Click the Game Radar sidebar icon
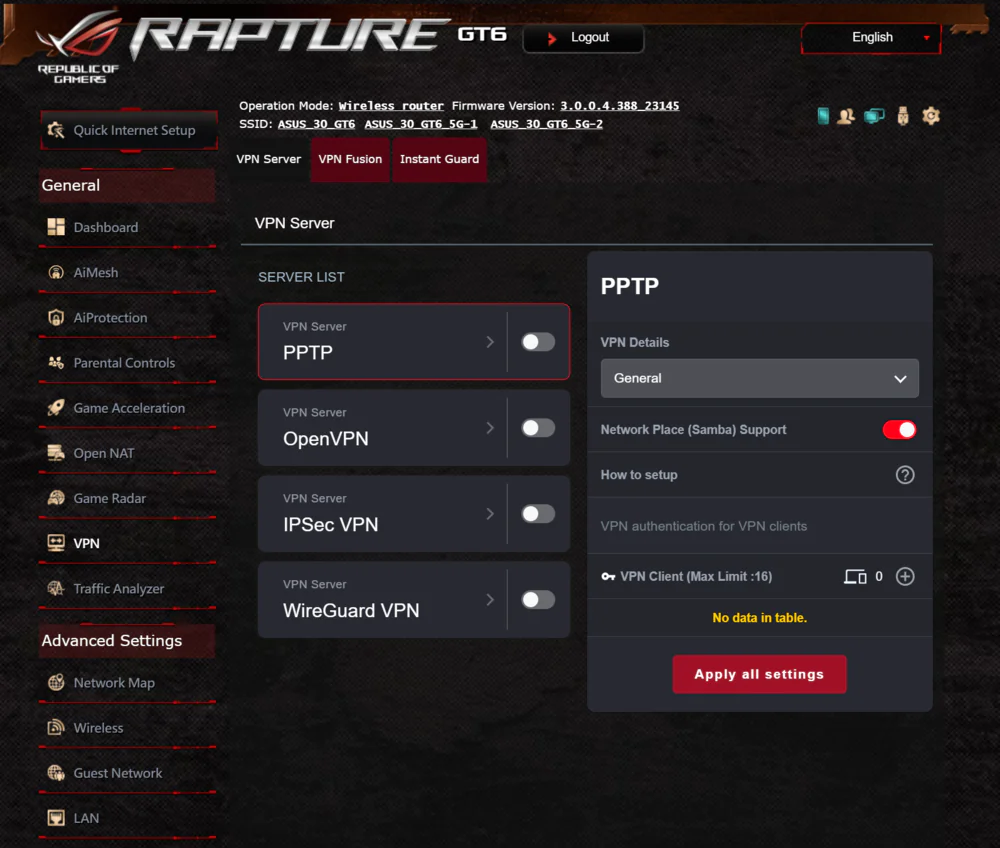 [x=56, y=498]
